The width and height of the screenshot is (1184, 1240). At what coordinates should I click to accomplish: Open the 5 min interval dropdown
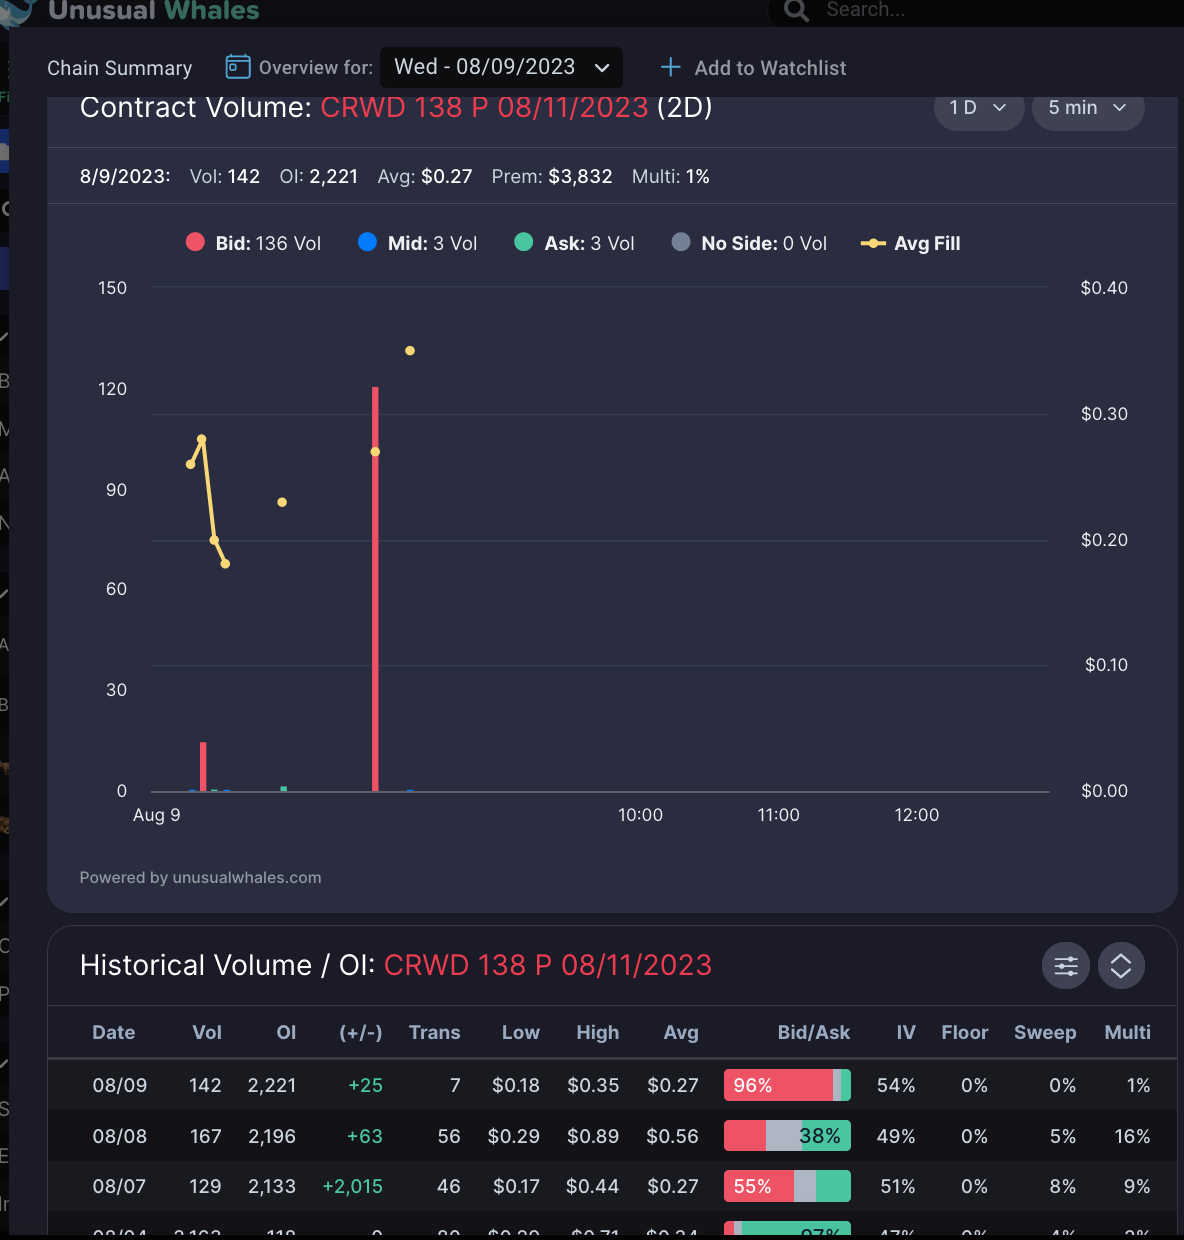tap(1087, 107)
